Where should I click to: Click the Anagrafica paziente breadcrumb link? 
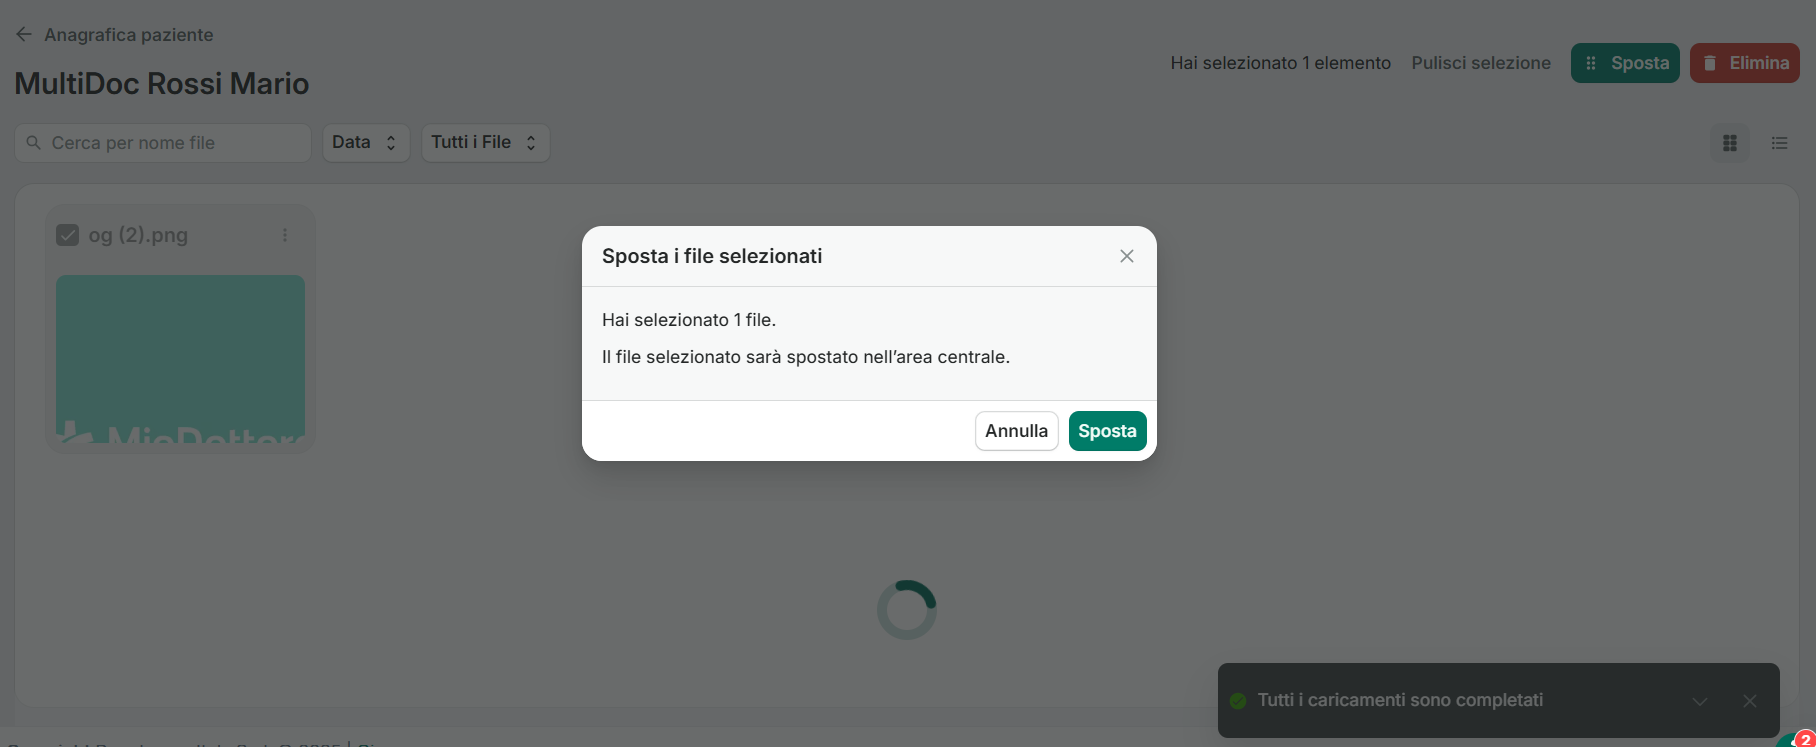pyautogui.click(x=129, y=35)
